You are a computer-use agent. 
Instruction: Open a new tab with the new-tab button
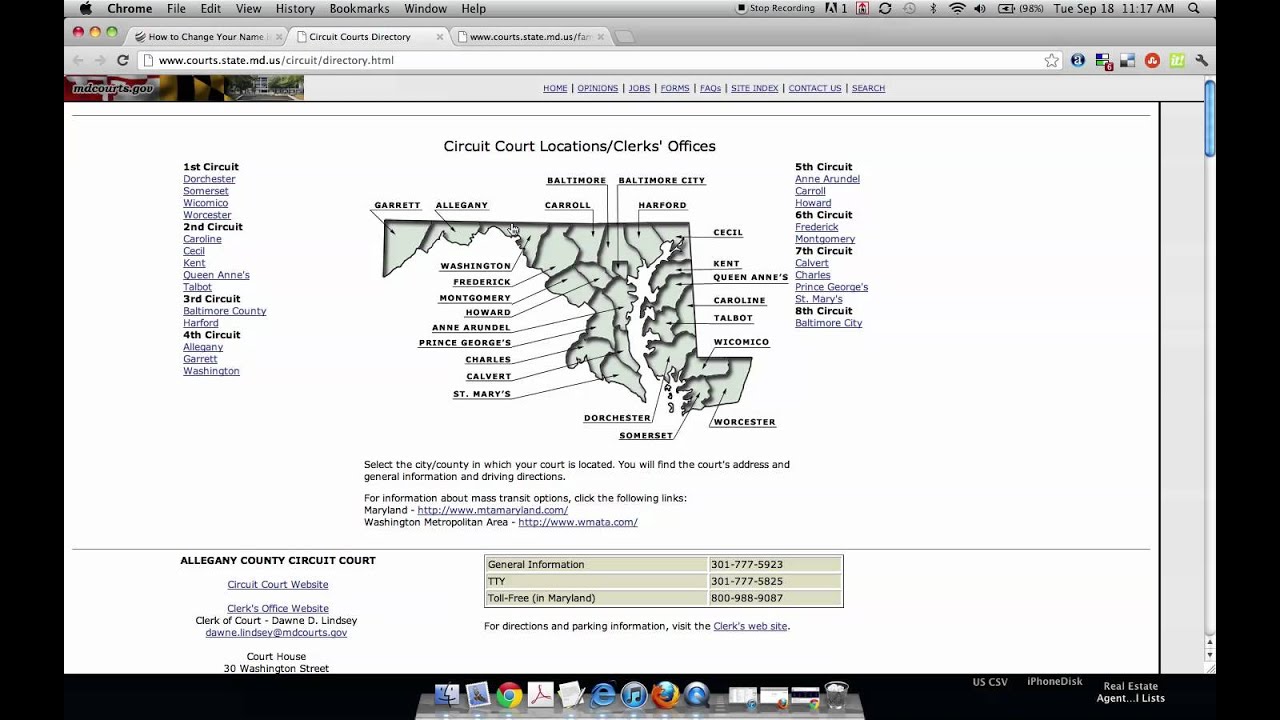pos(624,37)
